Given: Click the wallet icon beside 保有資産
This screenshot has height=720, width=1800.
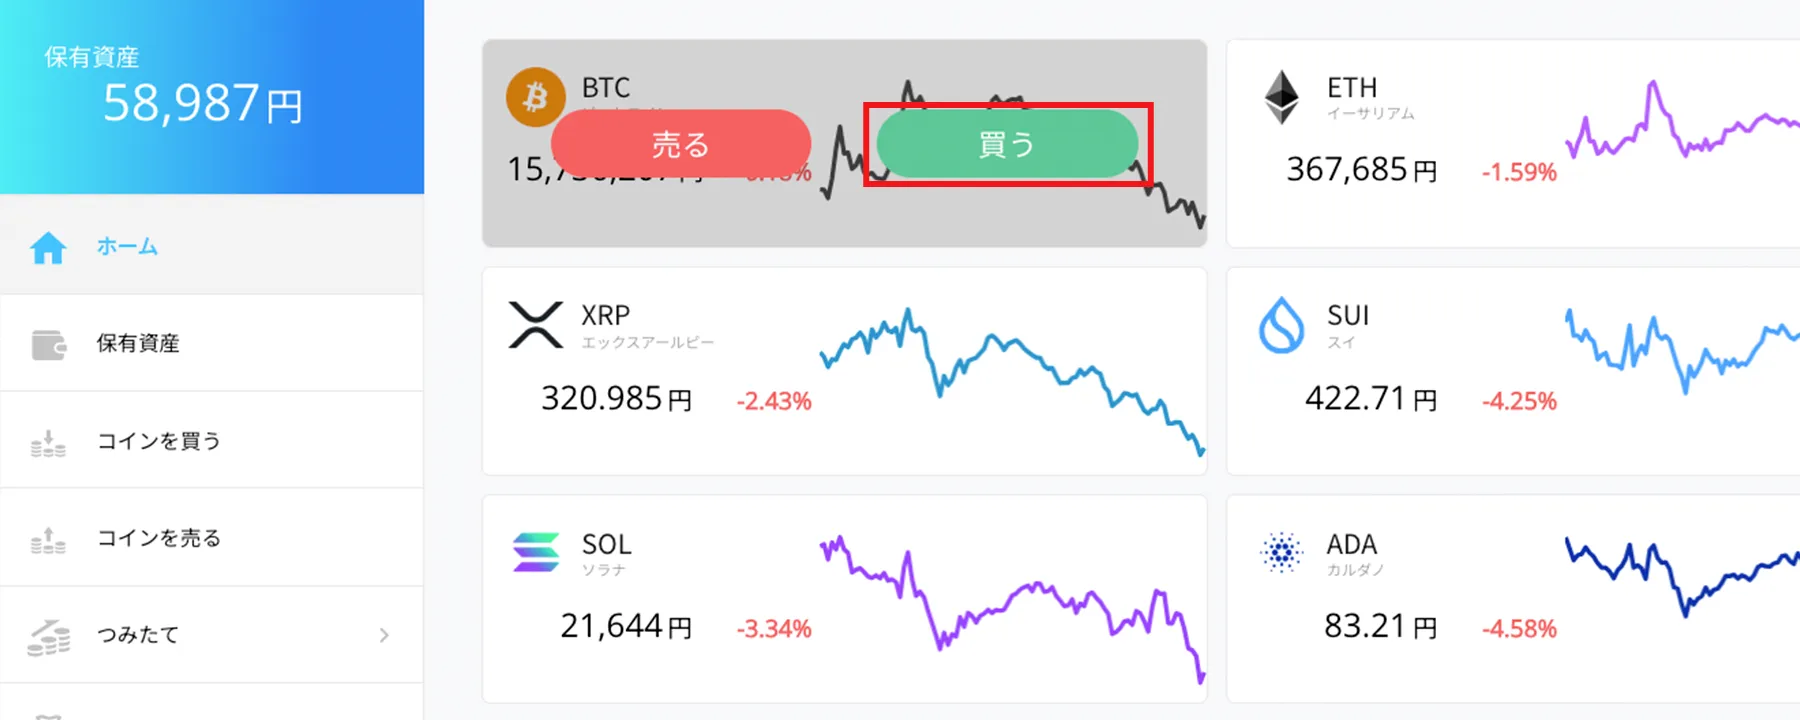Looking at the screenshot, I should pos(48,344).
